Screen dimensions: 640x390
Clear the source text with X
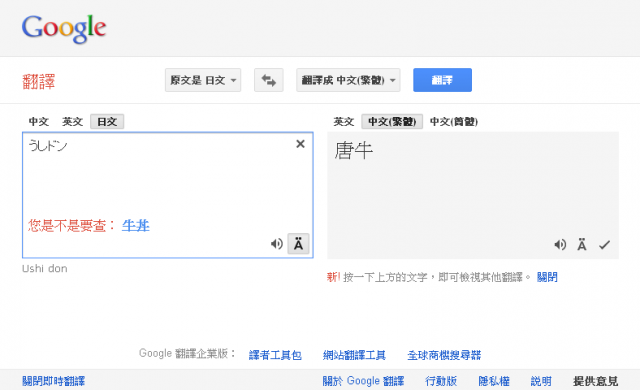pyautogui.click(x=300, y=144)
